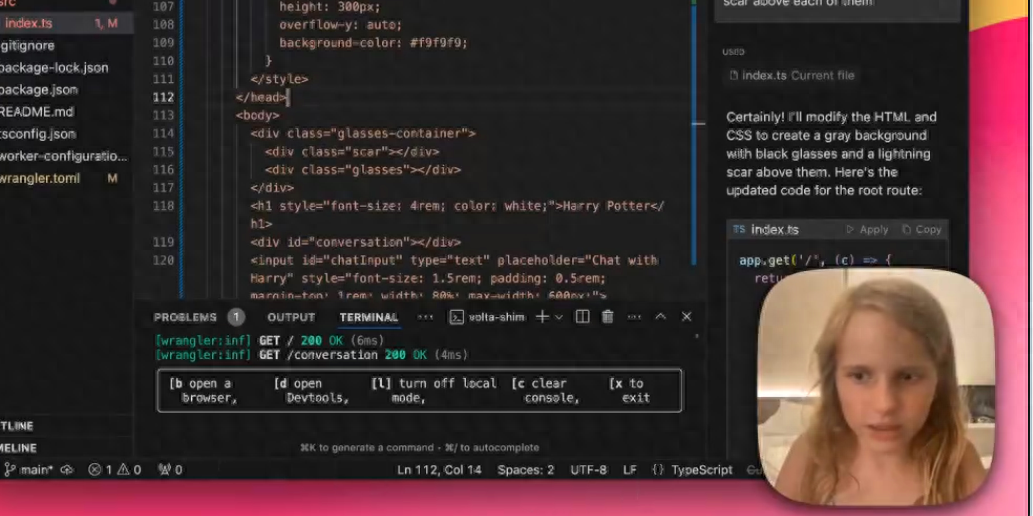The width and height of the screenshot is (1033, 516).
Task: Split the terminal with the split icon
Action: pos(582,317)
